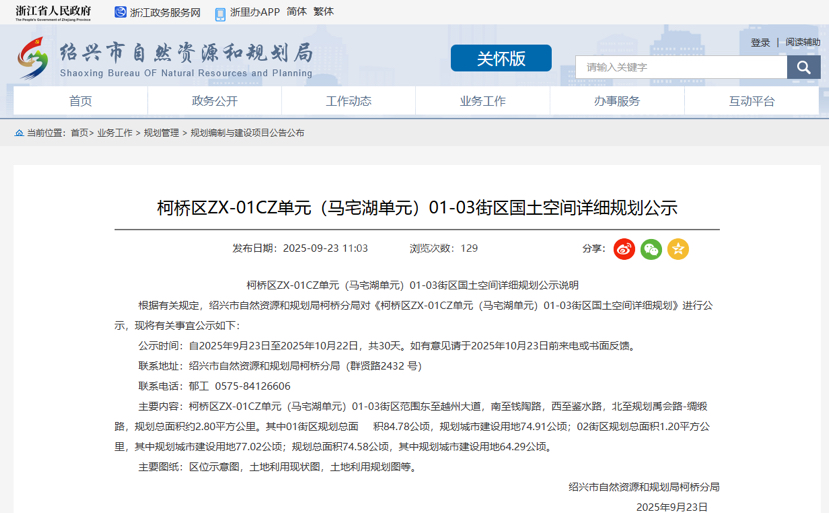Viewport: 829px width, 513px height.
Task: Open the 浙江政务服务网 icon
Action: point(120,13)
